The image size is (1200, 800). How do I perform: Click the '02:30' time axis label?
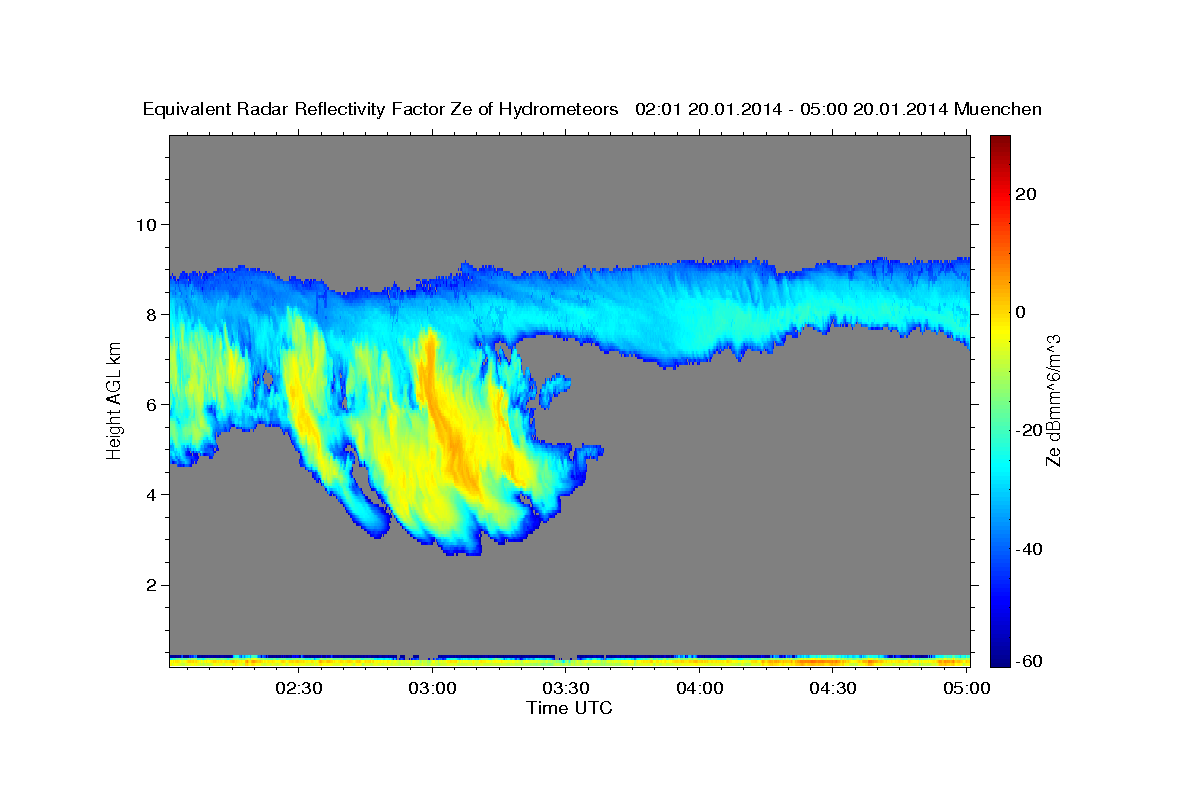[x=299, y=687]
